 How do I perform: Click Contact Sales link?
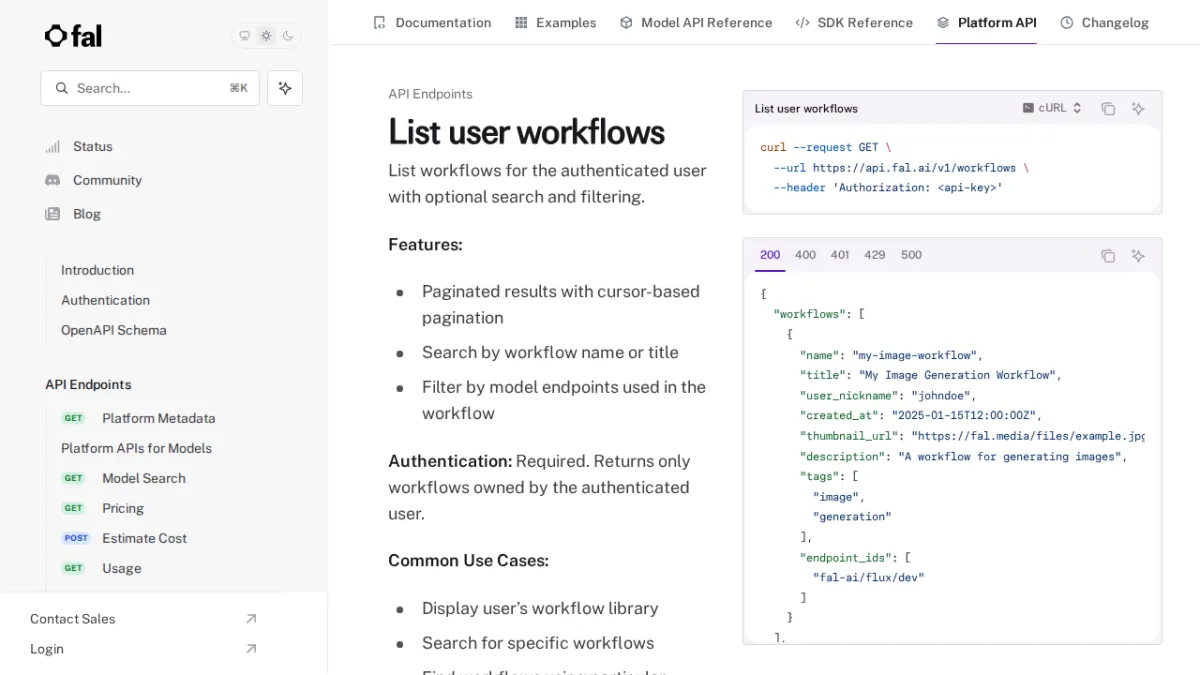point(72,619)
